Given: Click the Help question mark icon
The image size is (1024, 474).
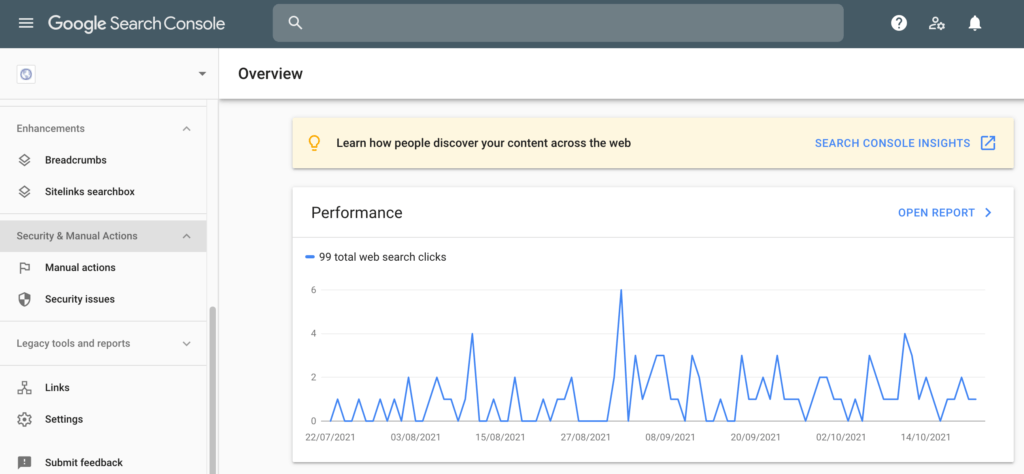Looking at the screenshot, I should point(899,23).
